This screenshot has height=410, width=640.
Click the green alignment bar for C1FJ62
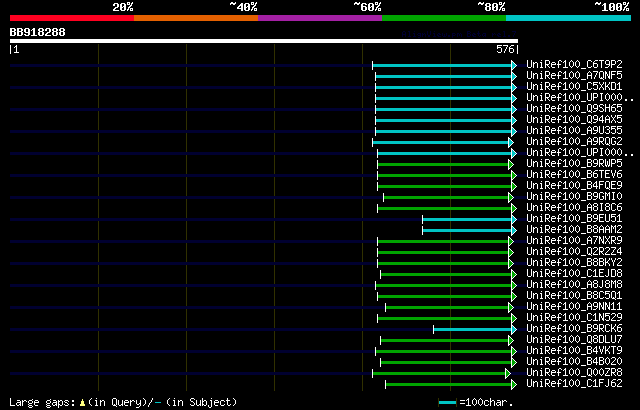point(449,385)
